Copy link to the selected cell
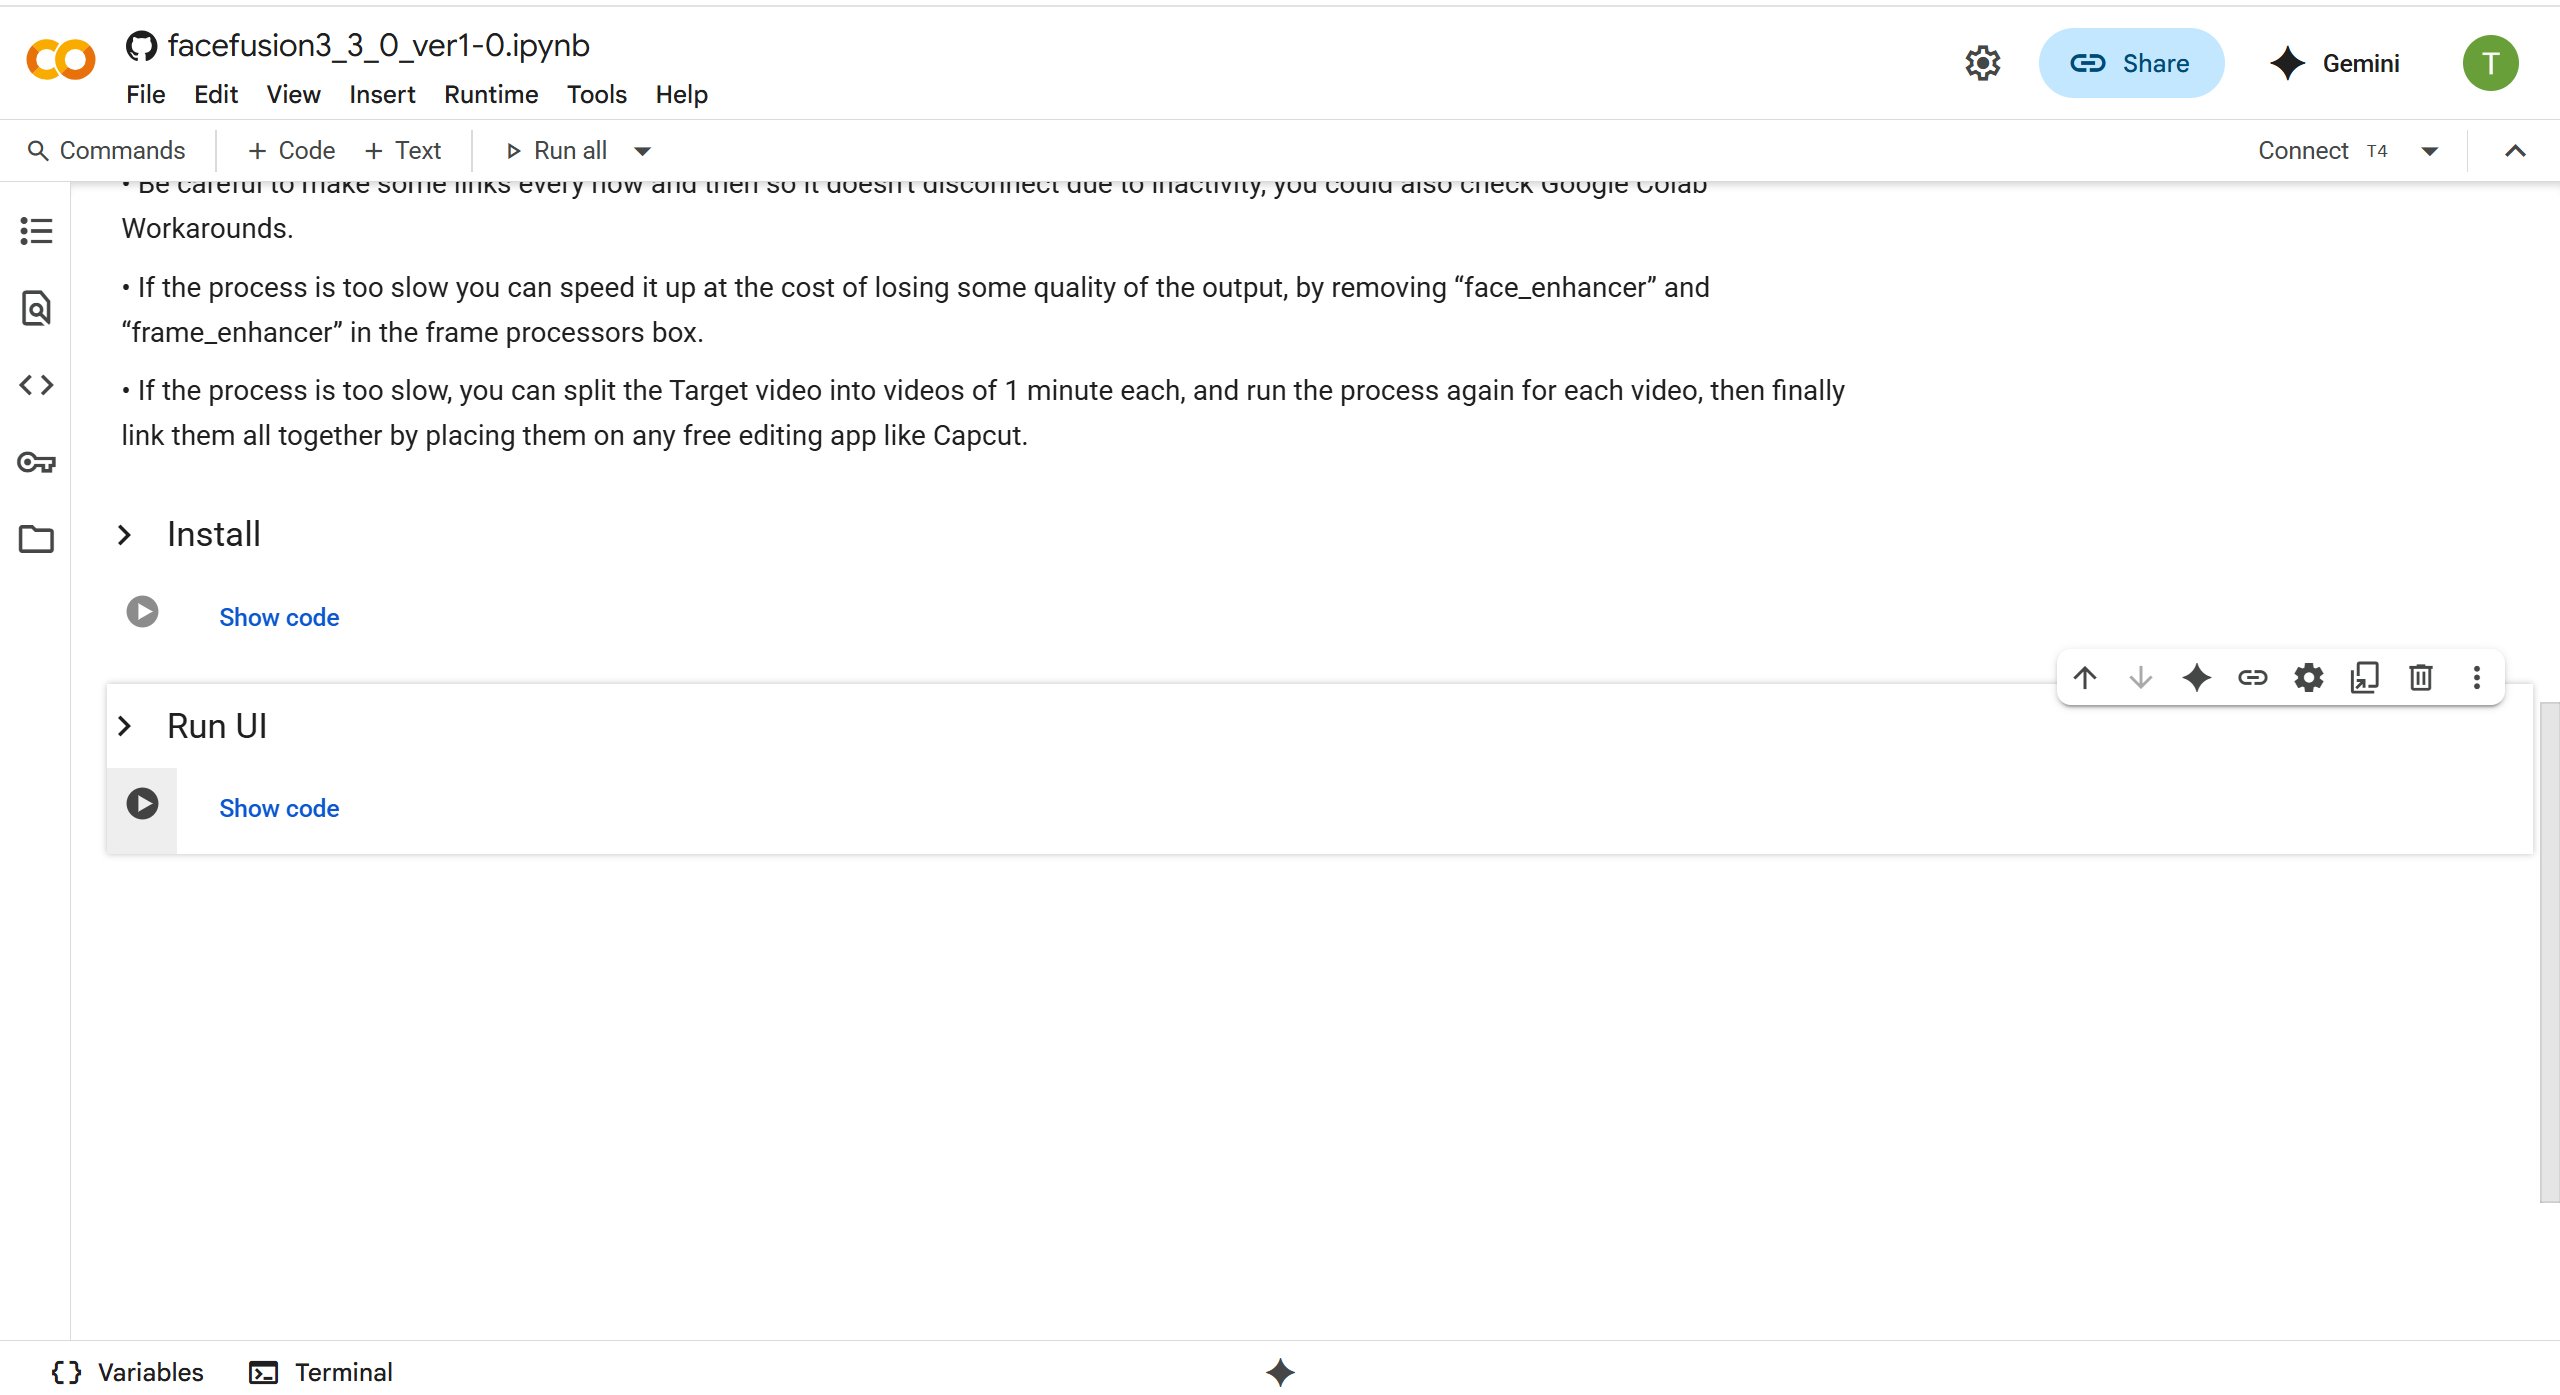The height and width of the screenshot is (1395, 2560). [2253, 678]
